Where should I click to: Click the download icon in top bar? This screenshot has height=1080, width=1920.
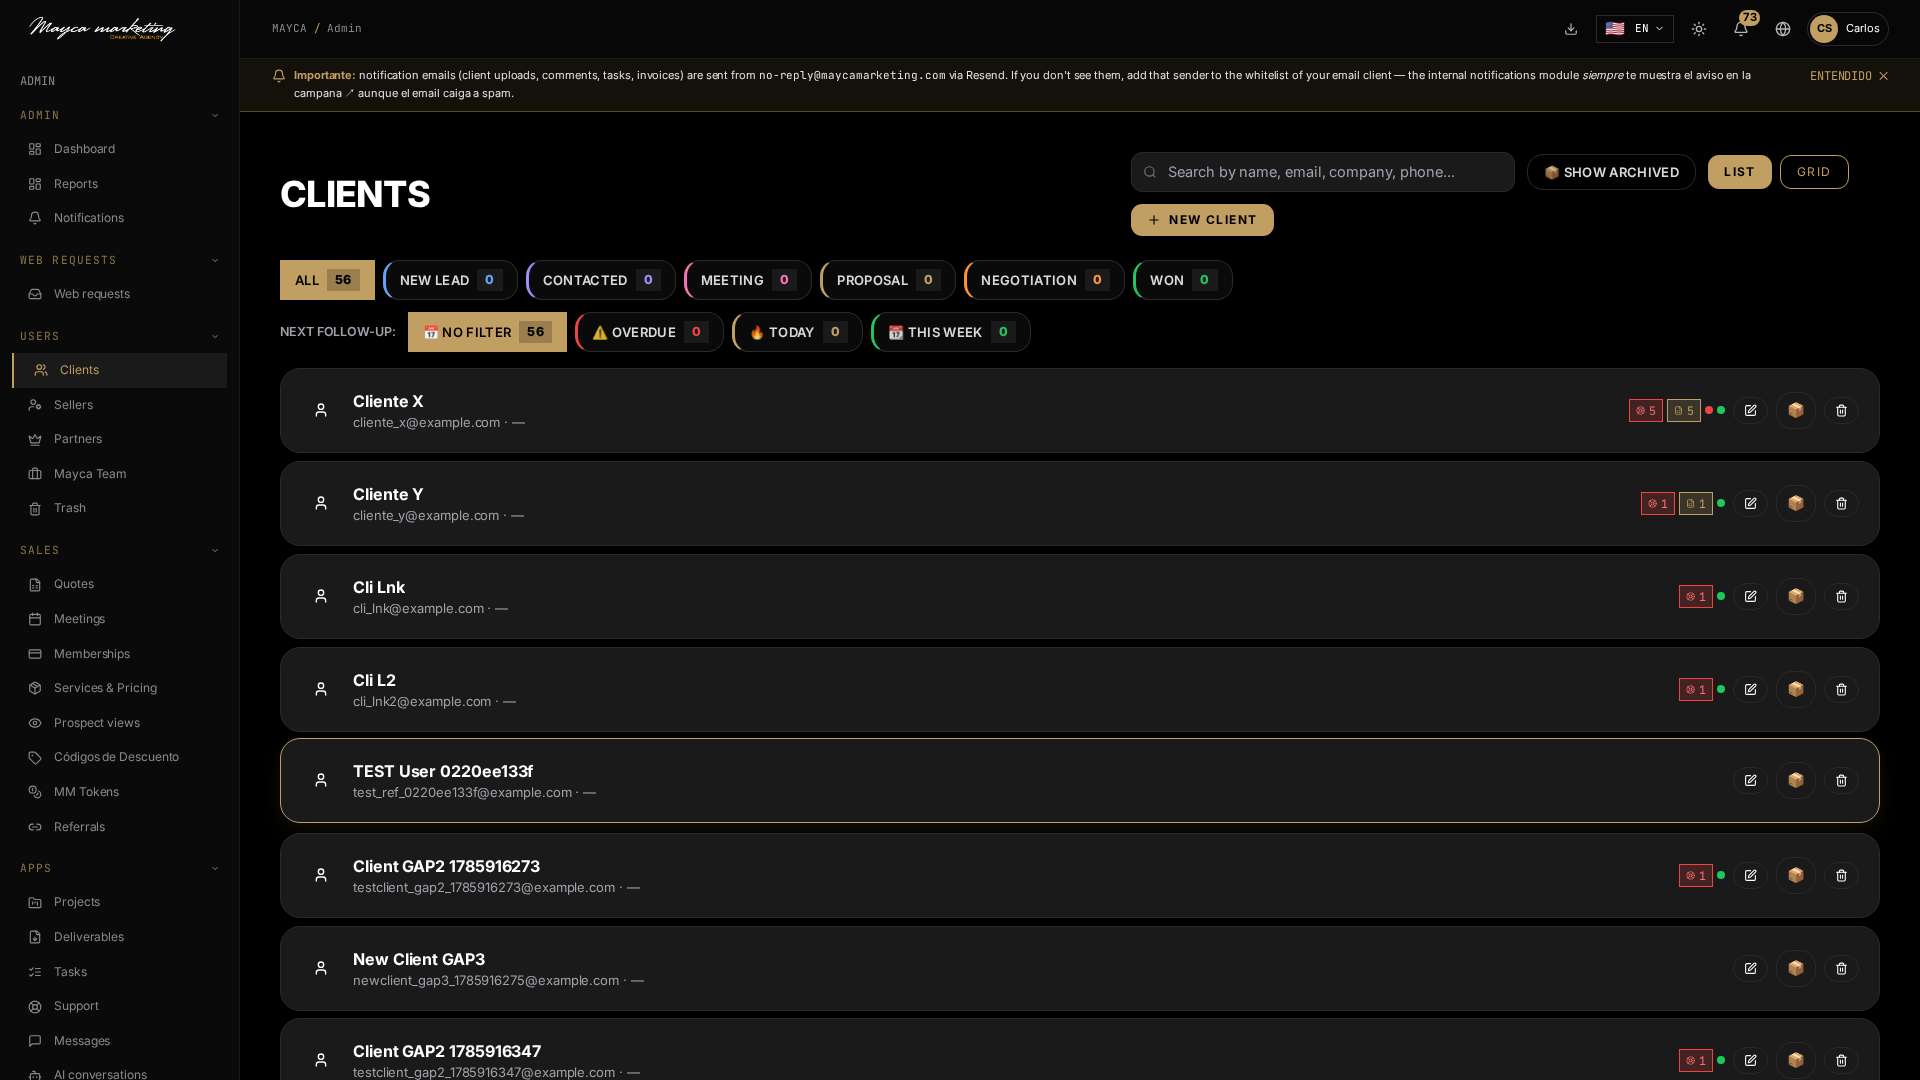click(1571, 29)
